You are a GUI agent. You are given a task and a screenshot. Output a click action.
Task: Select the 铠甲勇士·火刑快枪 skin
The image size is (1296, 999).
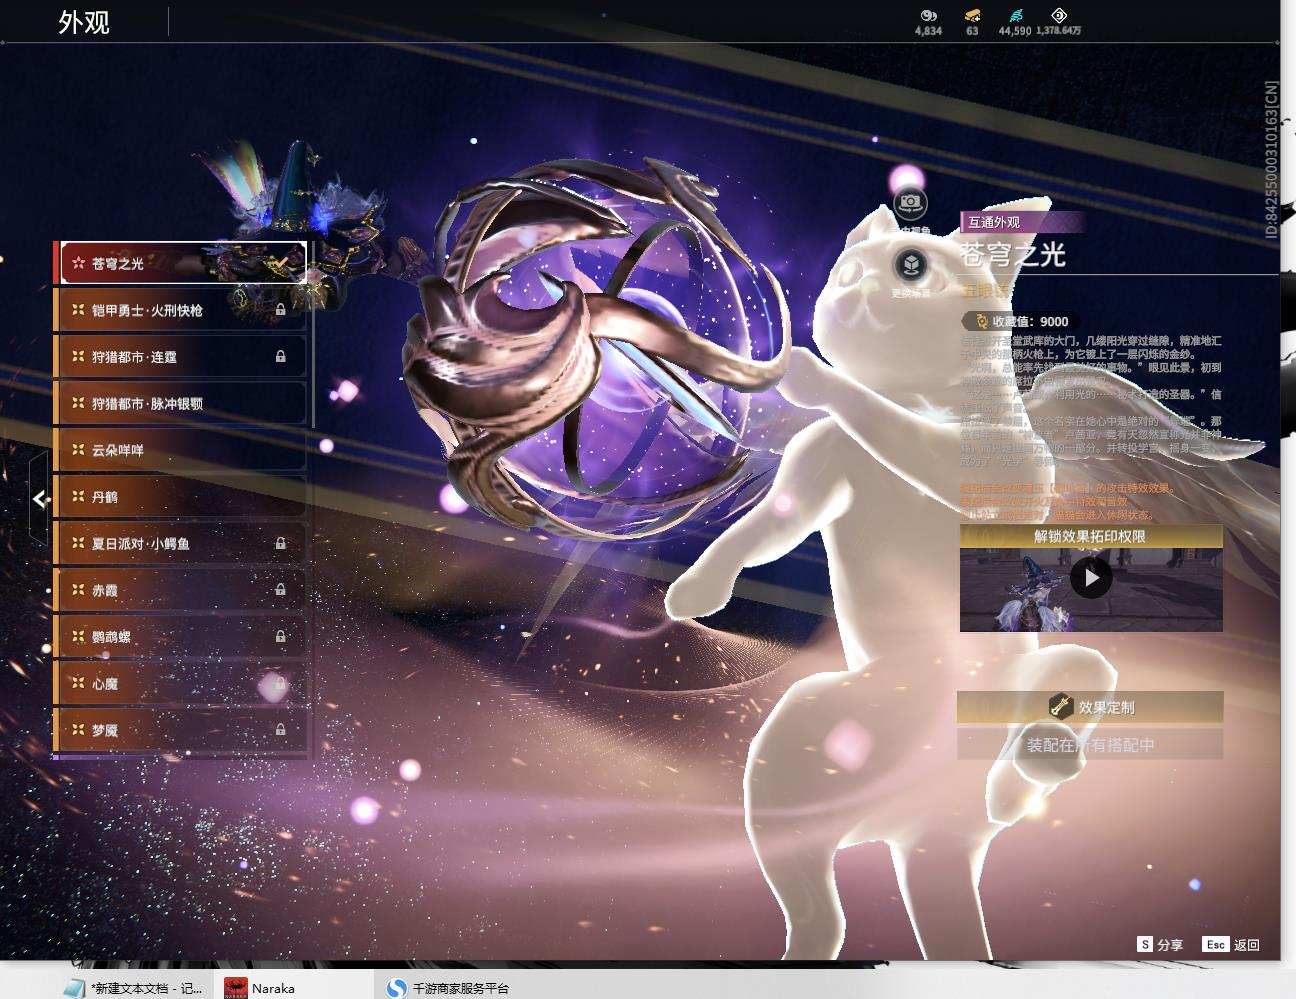click(180, 310)
